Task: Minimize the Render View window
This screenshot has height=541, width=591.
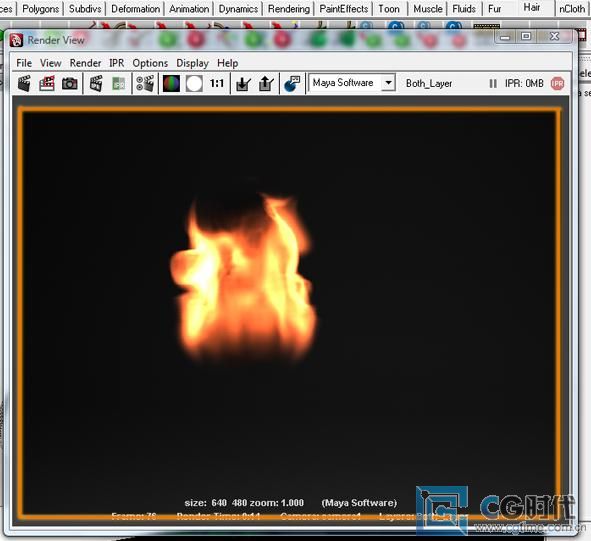Action: [505, 37]
